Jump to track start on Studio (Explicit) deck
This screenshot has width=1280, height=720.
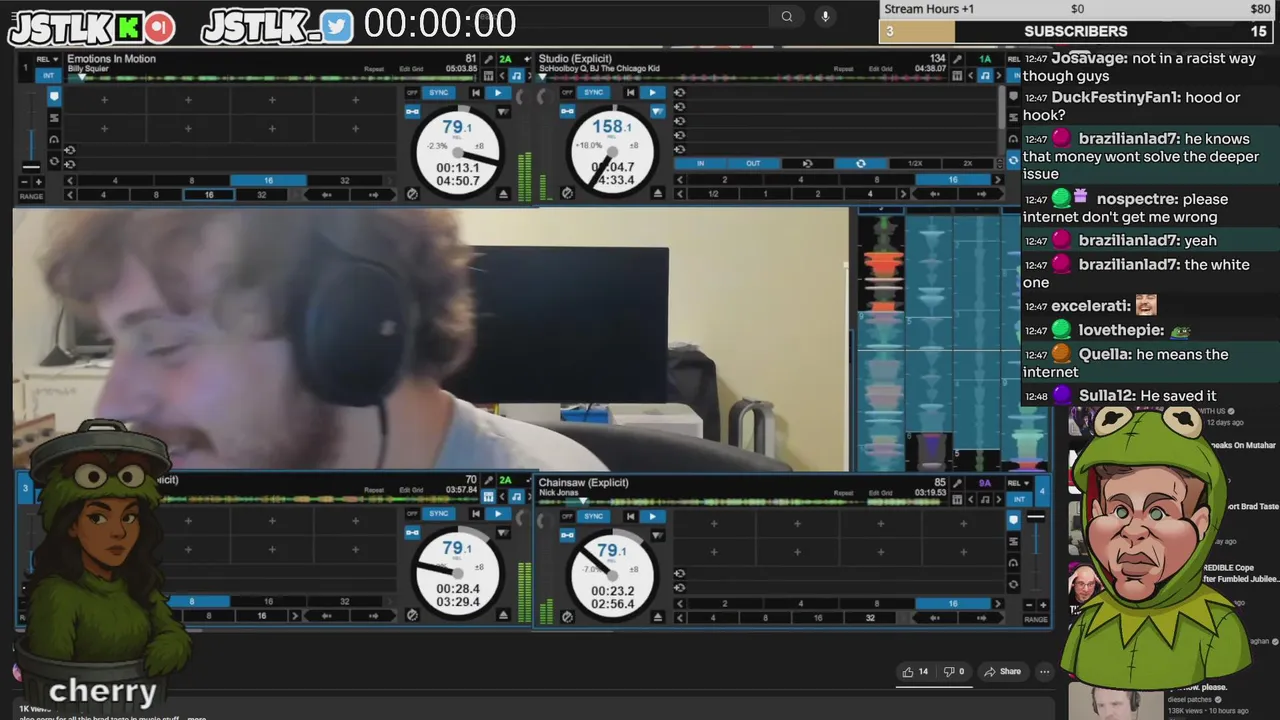(630, 93)
